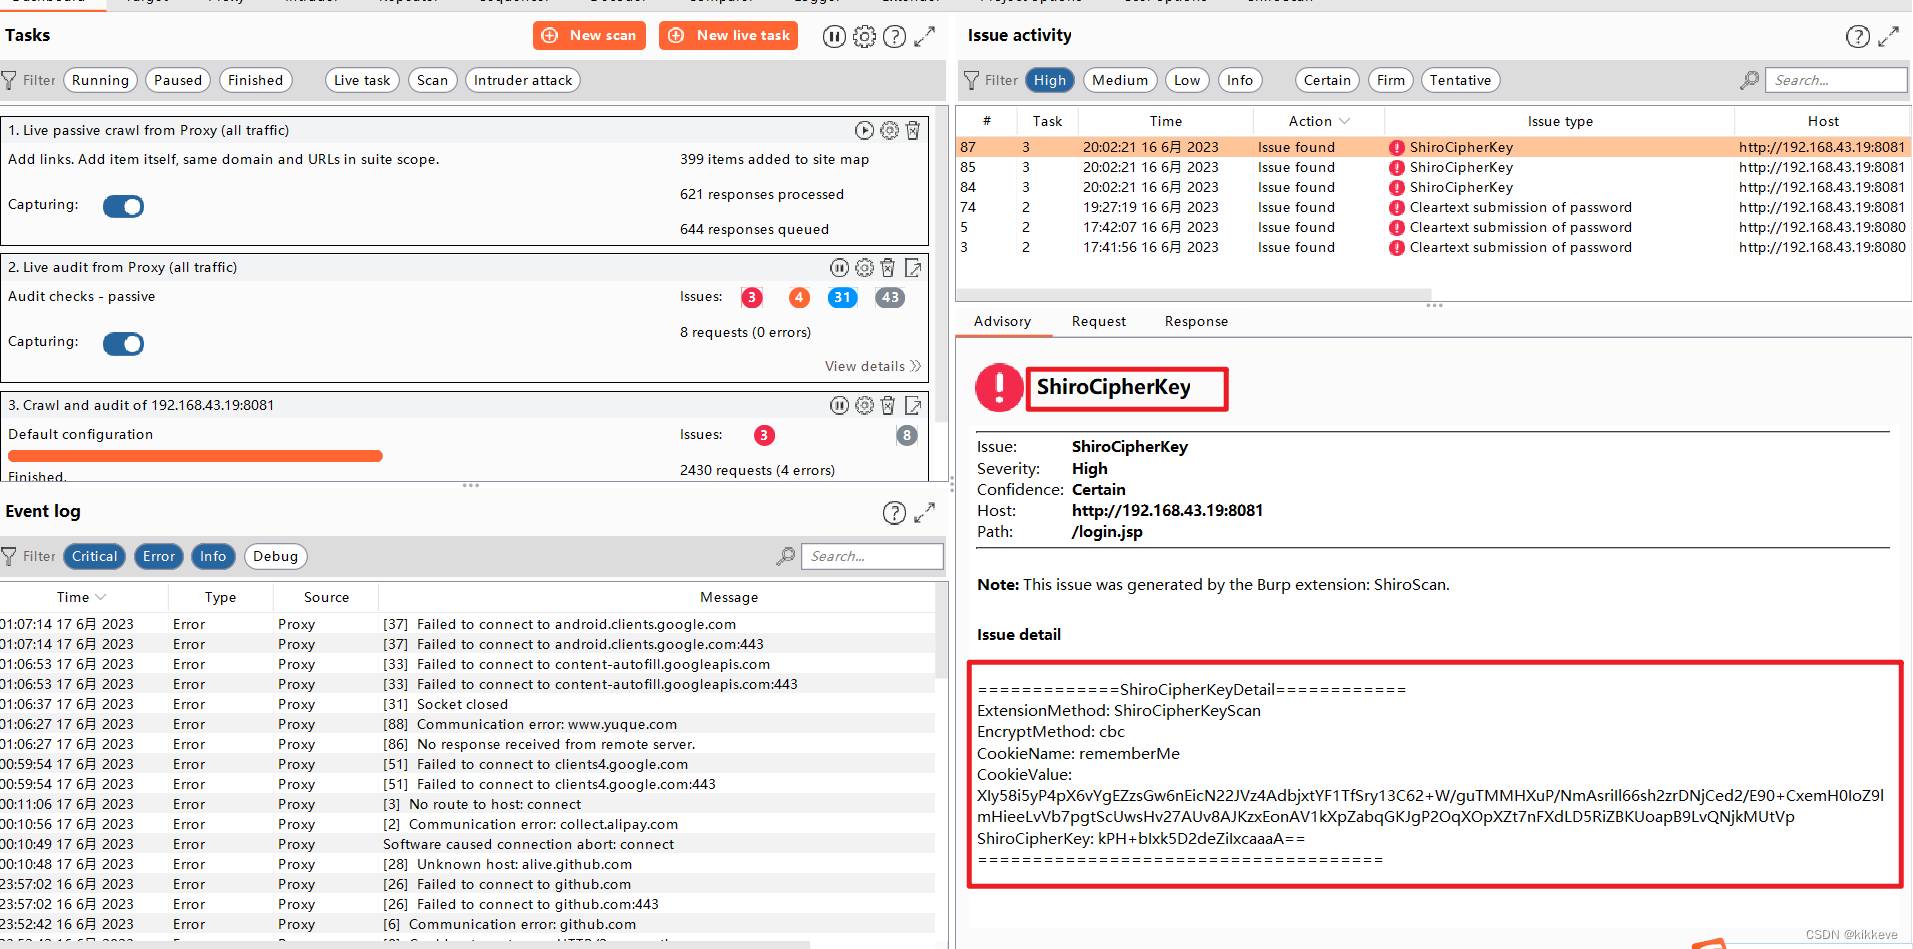1913x949 pixels.
Task: Click the red high-severity issues badge showing 3 in Live audit
Action: (752, 297)
